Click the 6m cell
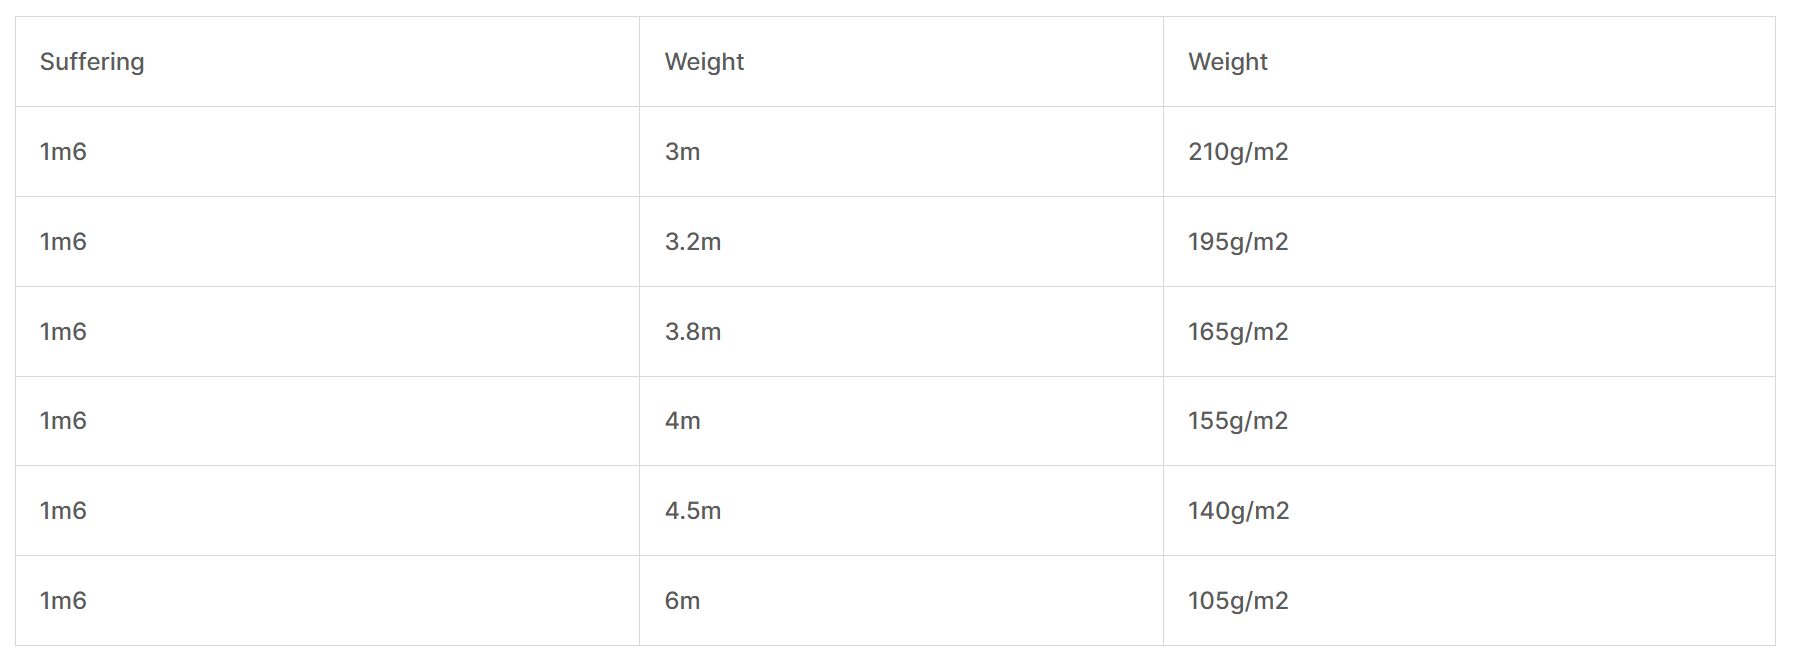This screenshot has width=1793, height=662. pos(682,601)
